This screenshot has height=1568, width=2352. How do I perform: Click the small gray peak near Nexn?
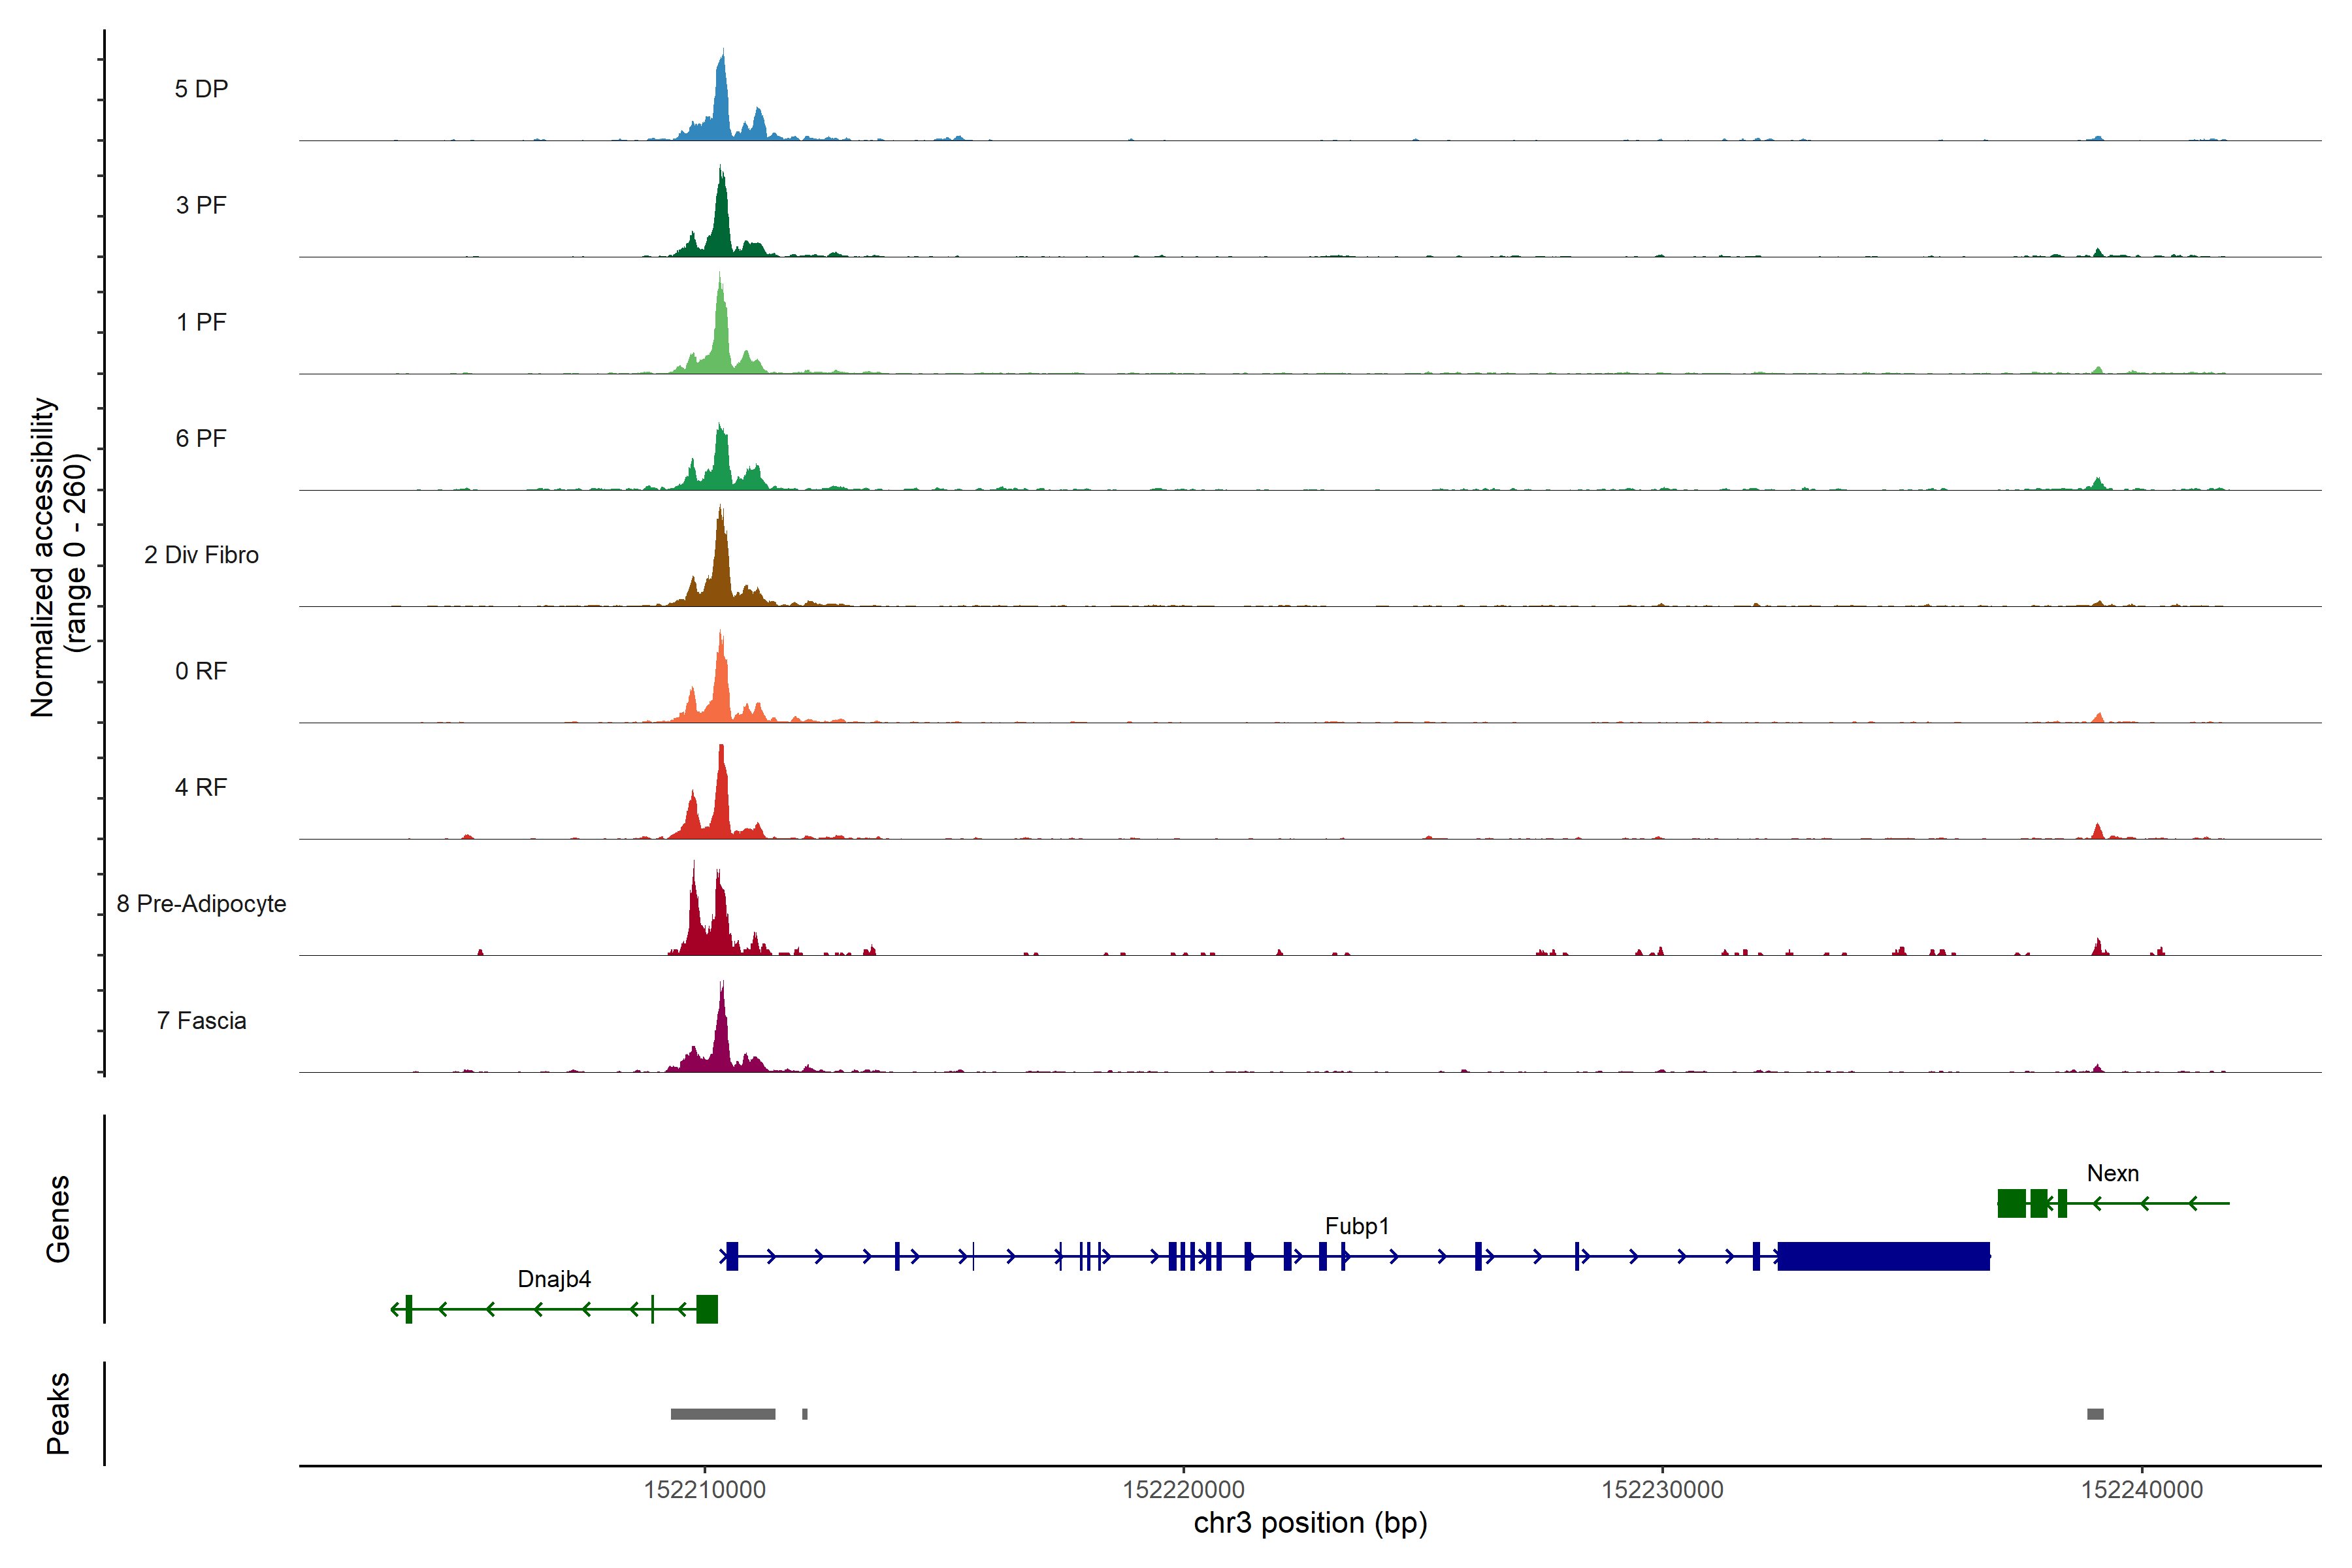[2095, 1413]
